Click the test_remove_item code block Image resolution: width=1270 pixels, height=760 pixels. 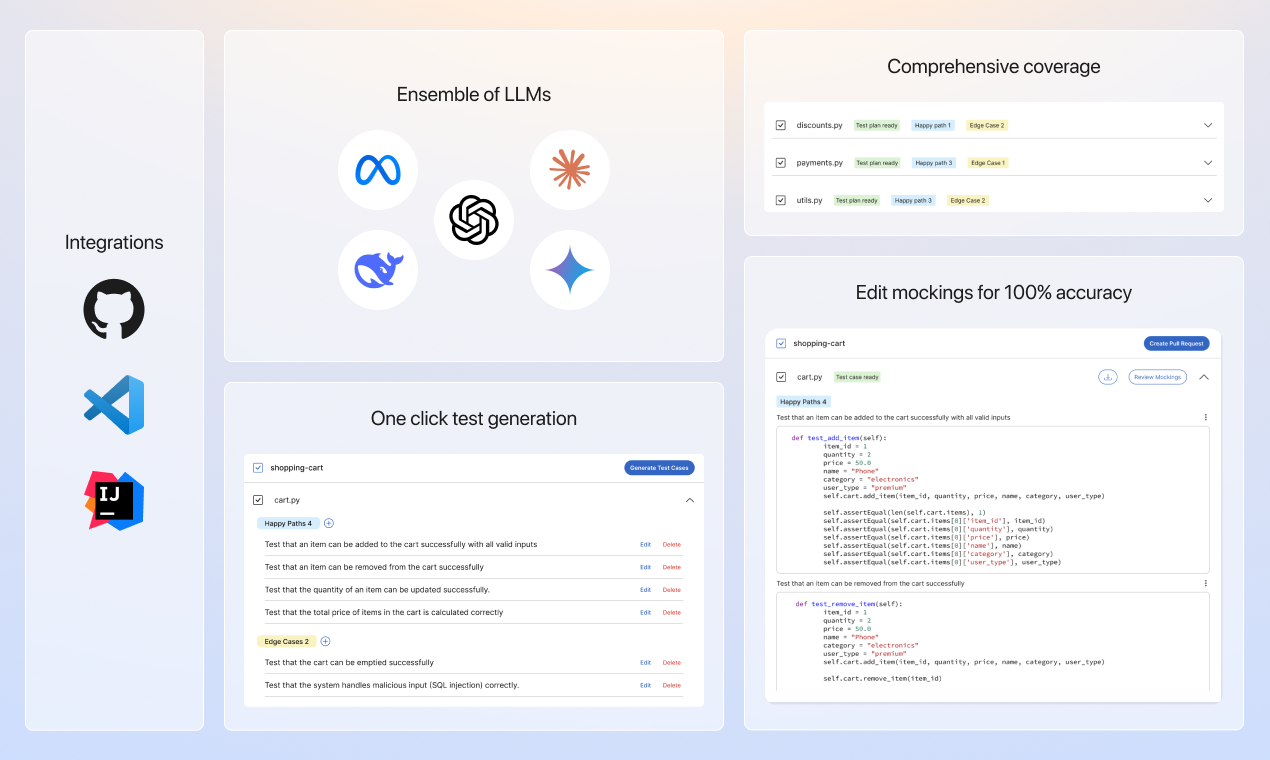tap(993, 641)
